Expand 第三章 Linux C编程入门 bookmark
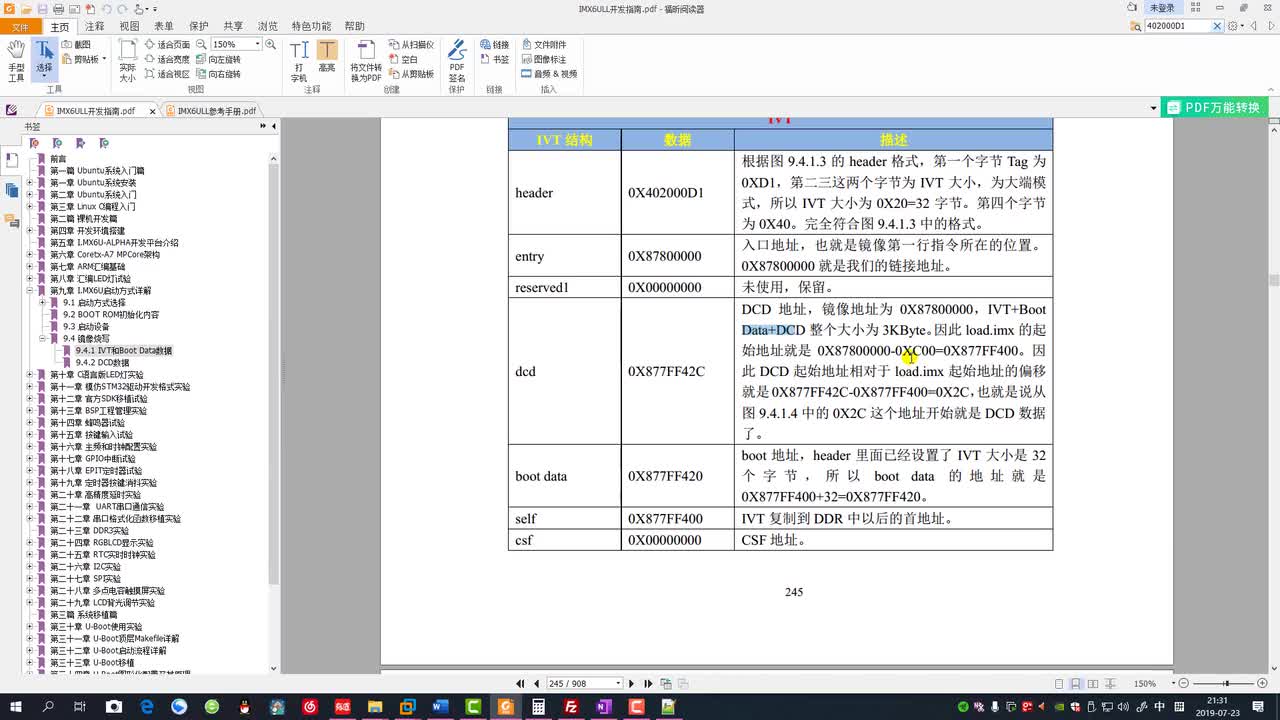The image size is (1280, 720). coord(30,207)
